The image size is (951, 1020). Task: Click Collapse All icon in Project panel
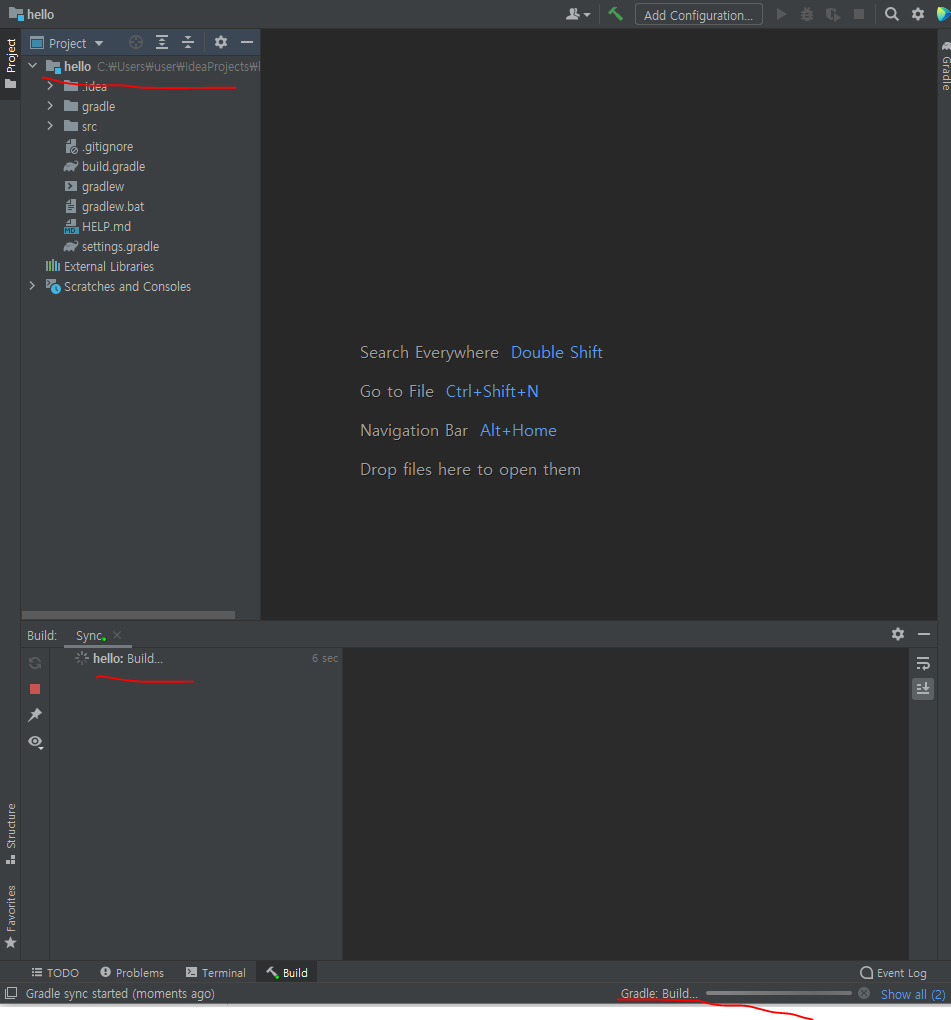(x=188, y=43)
